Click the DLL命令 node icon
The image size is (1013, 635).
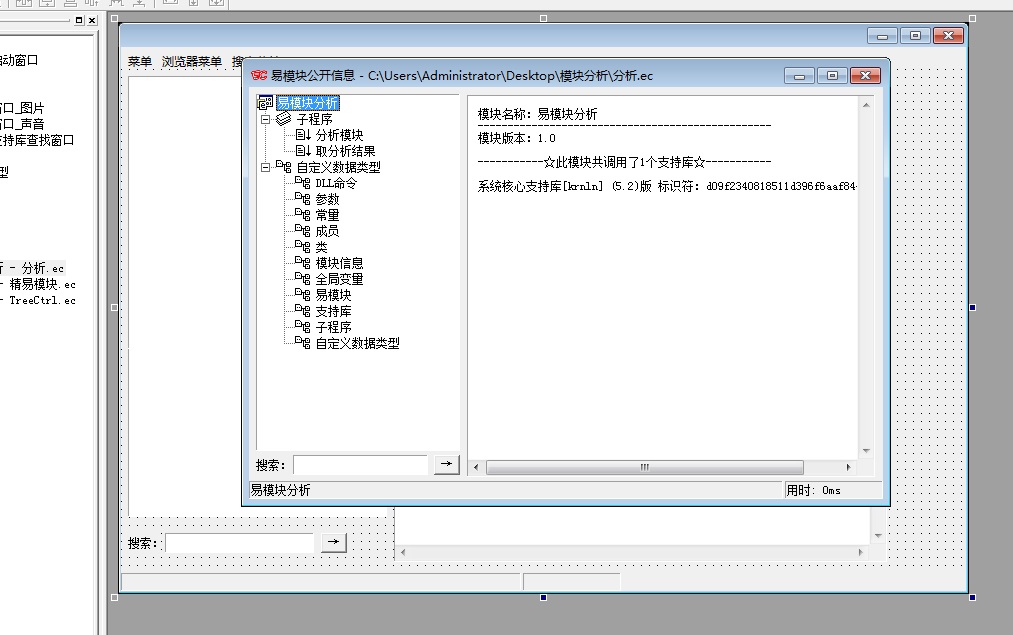(x=303, y=183)
